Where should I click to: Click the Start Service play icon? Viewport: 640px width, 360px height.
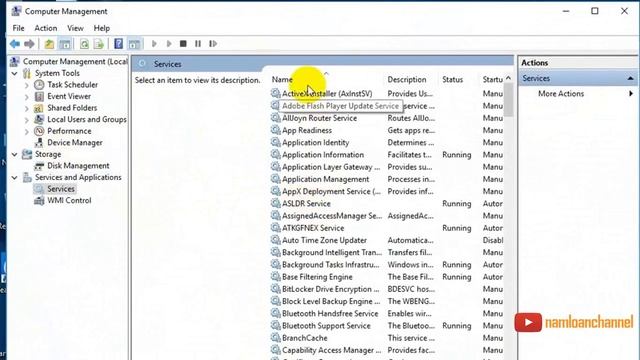pyautogui.click(x=154, y=44)
